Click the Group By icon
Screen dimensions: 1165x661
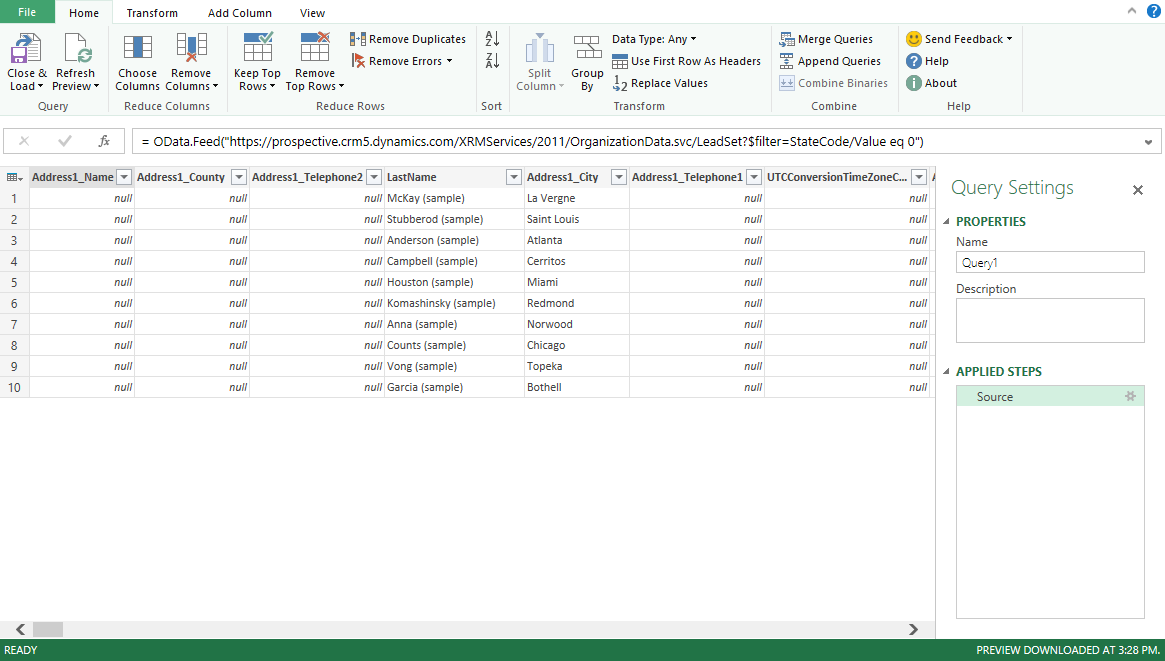587,48
